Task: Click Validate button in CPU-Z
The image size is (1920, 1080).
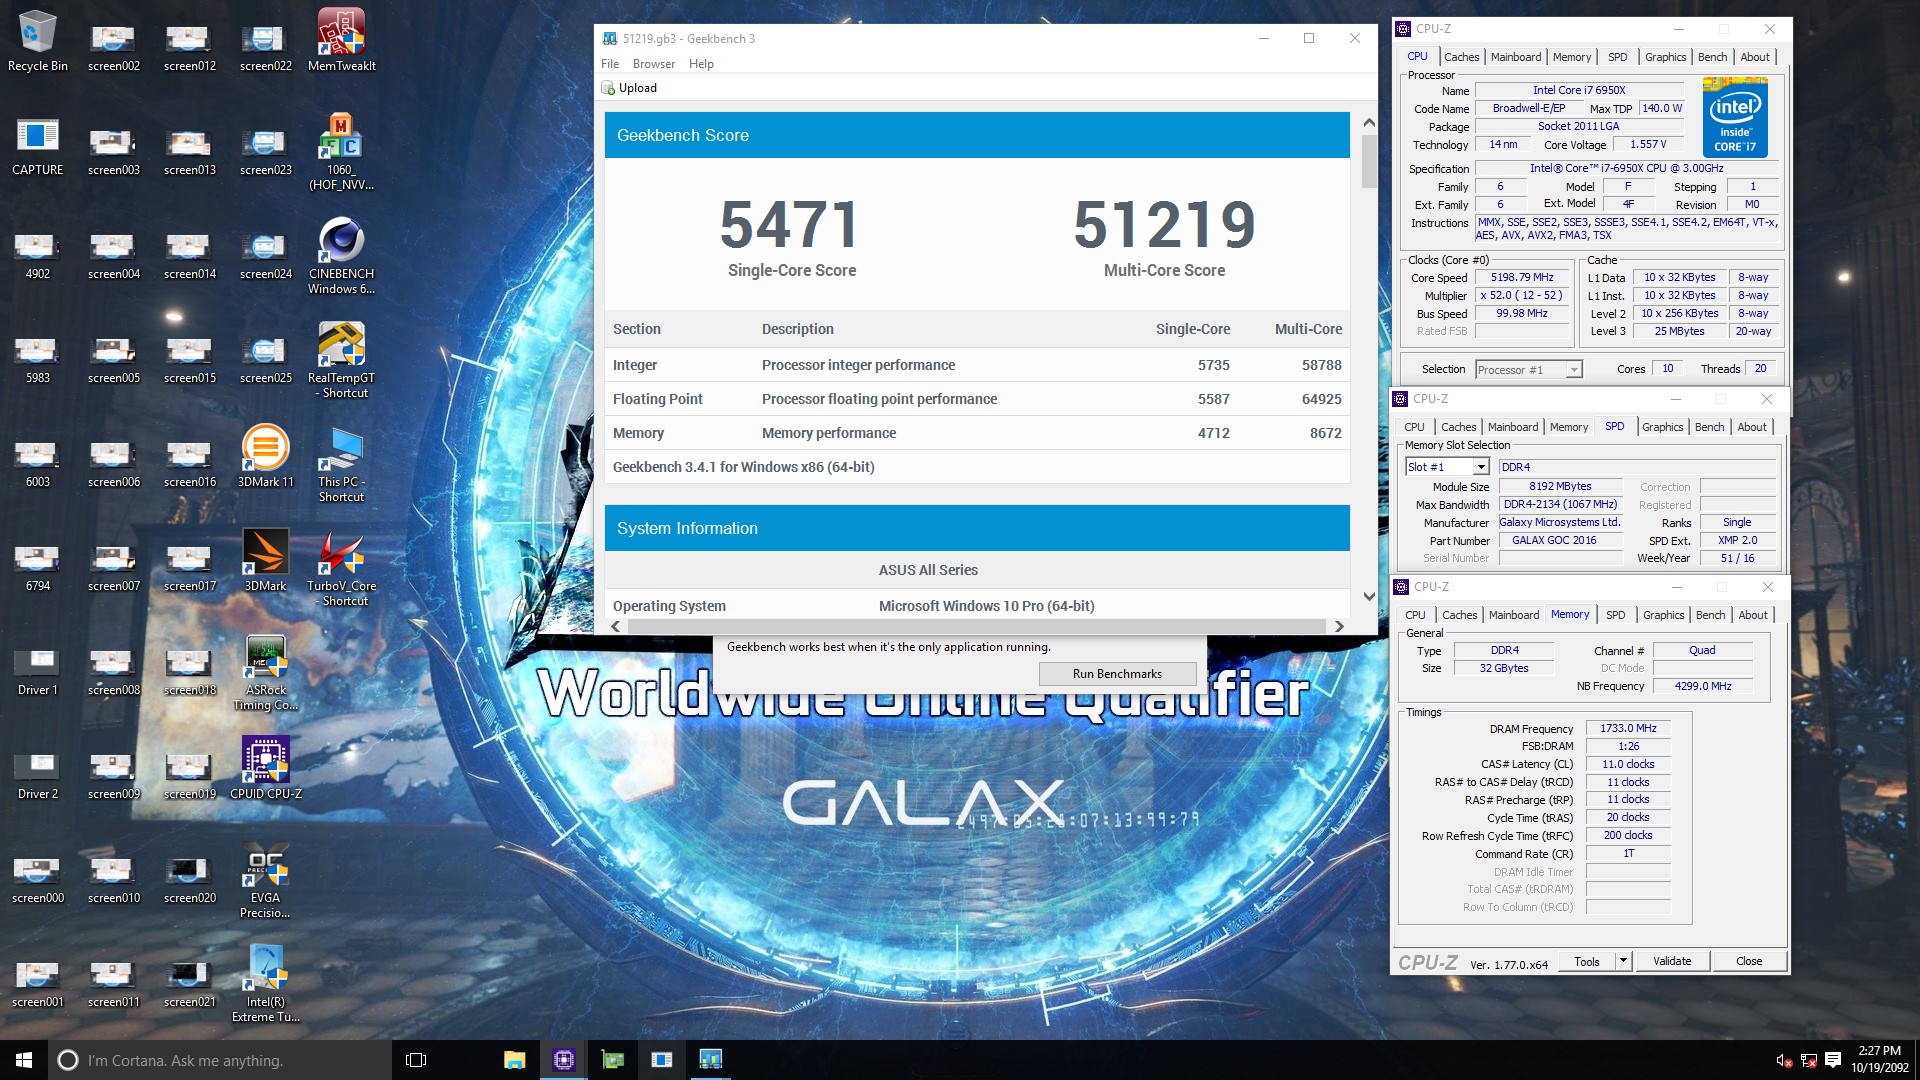Action: tap(1671, 961)
